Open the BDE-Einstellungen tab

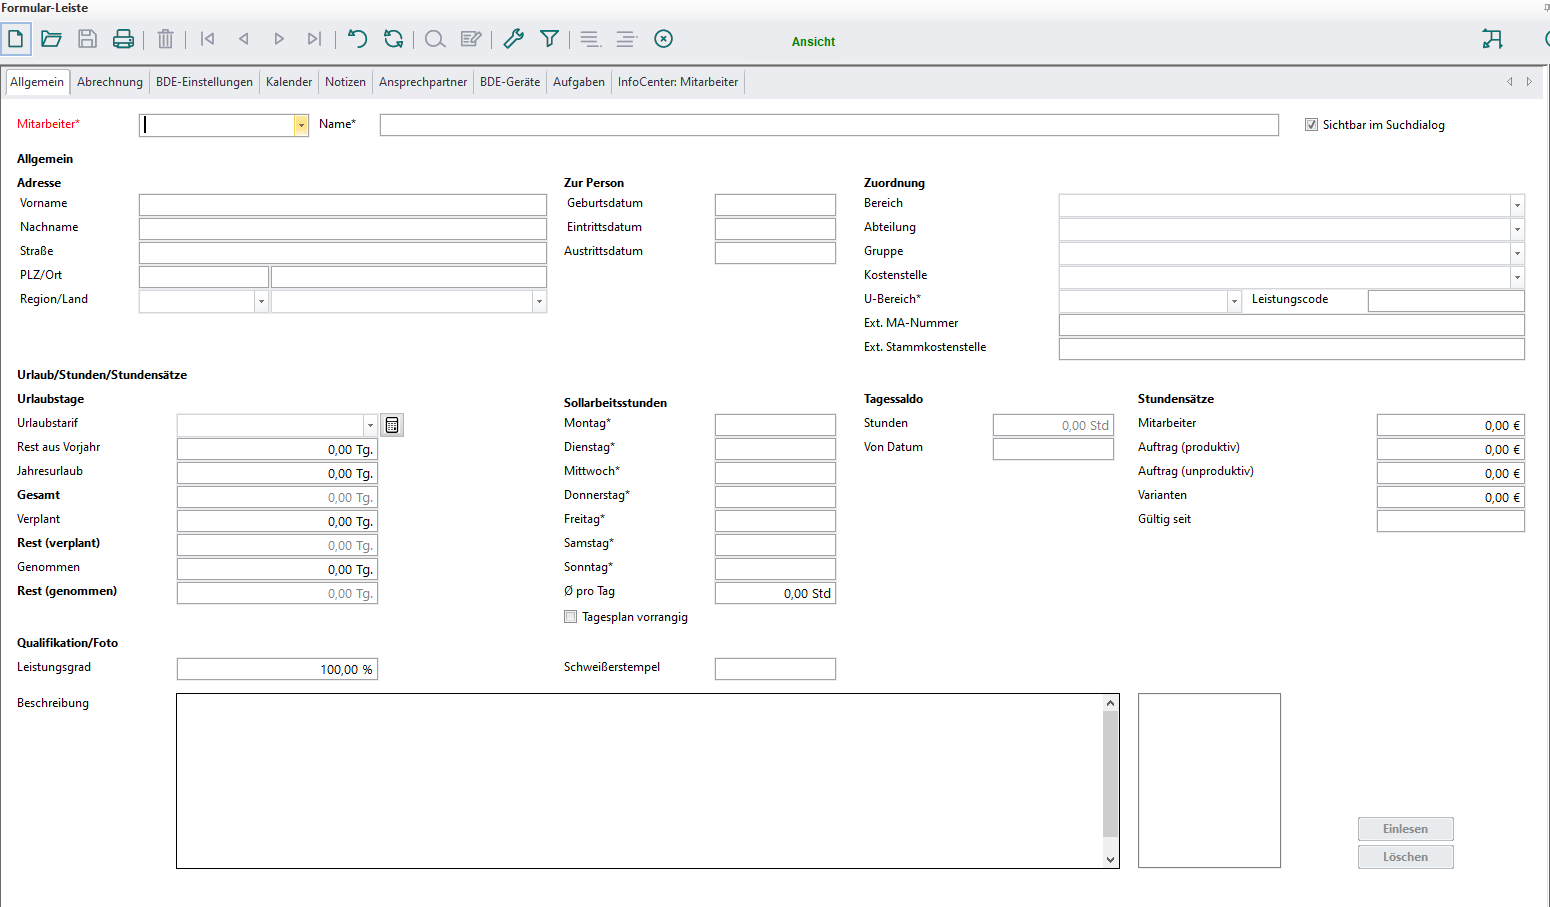pyautogui.click(x=204, y=82)
